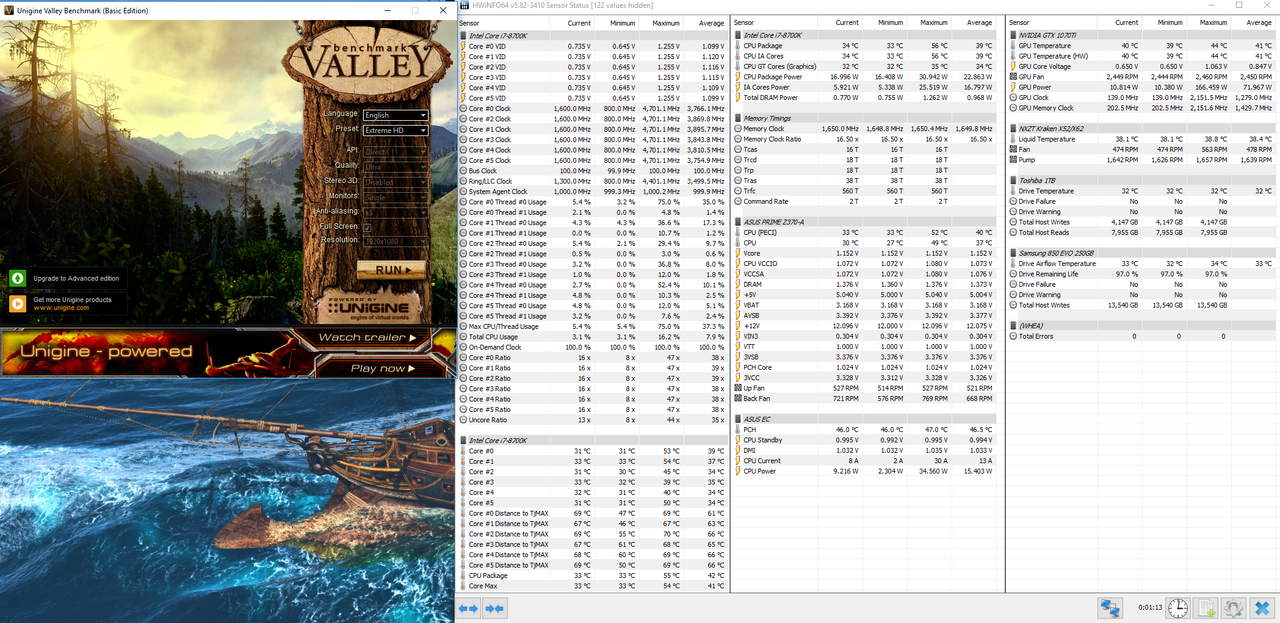Click the ASUS PRIME Z370-A group header

[x=865, y=222]
